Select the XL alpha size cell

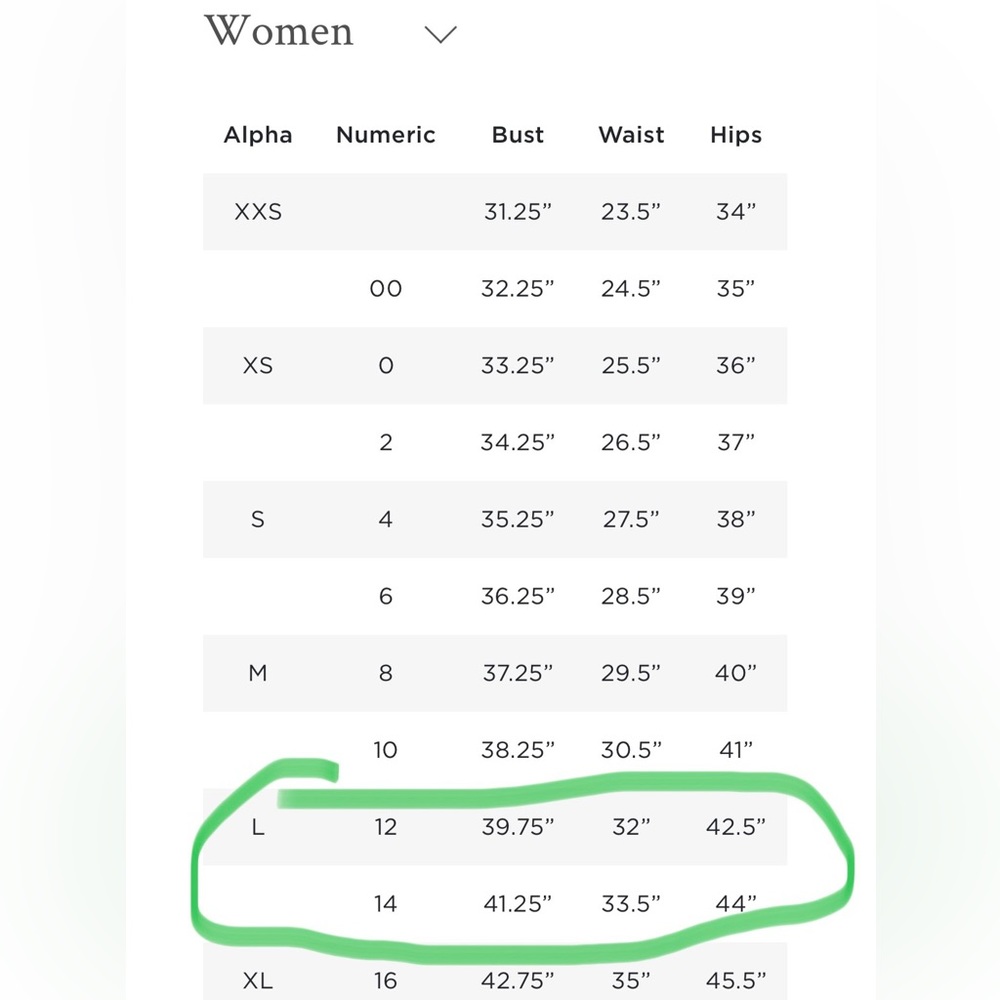tap(258, 981)
